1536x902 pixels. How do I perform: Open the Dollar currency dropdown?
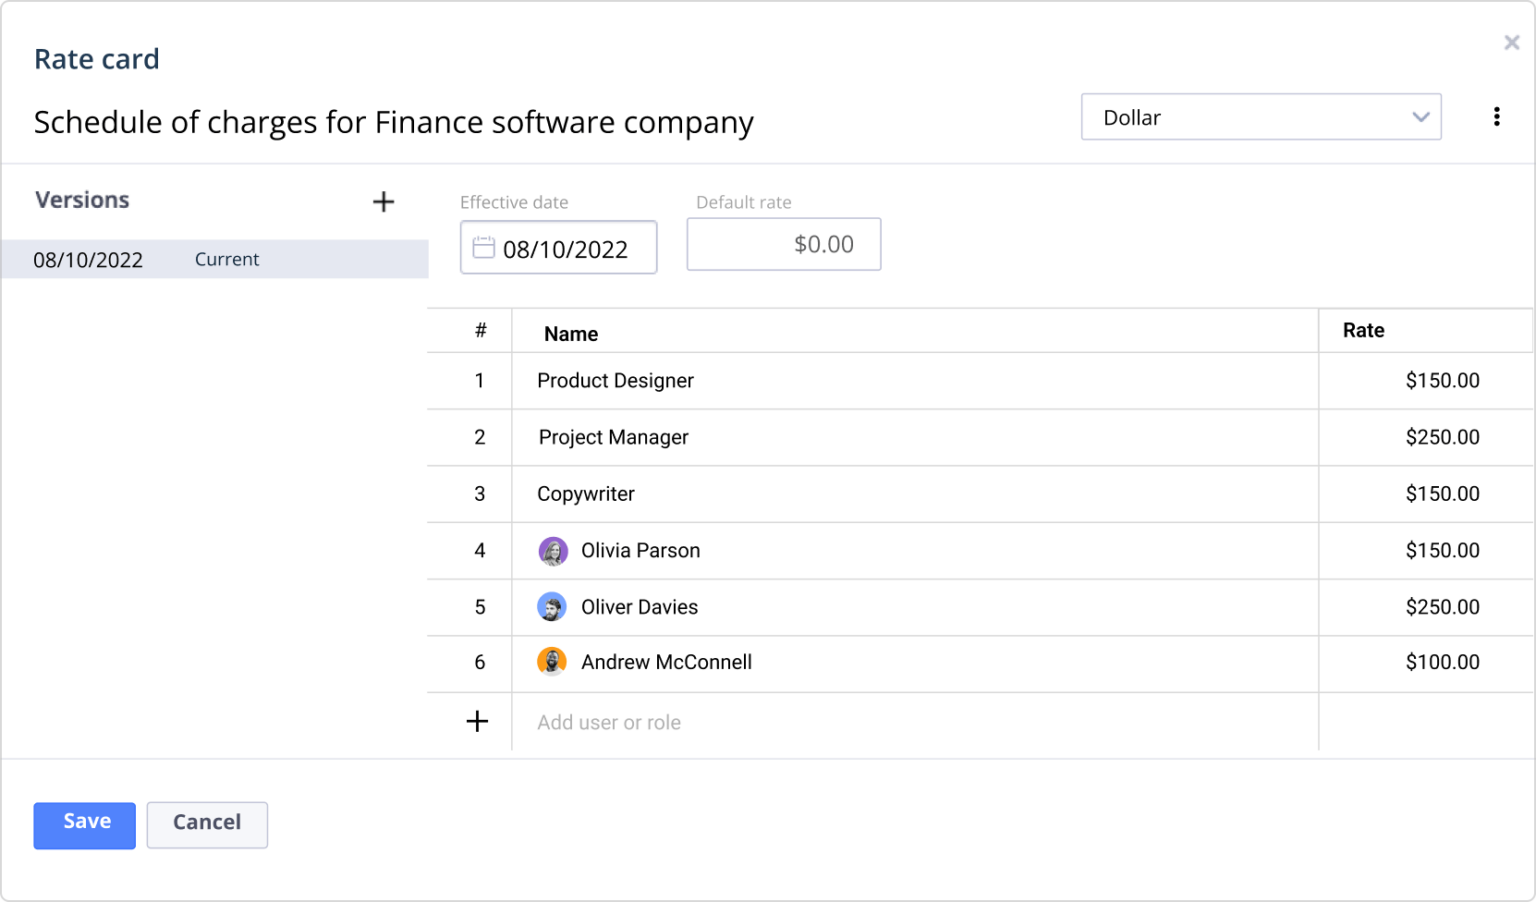point(1260,117)
